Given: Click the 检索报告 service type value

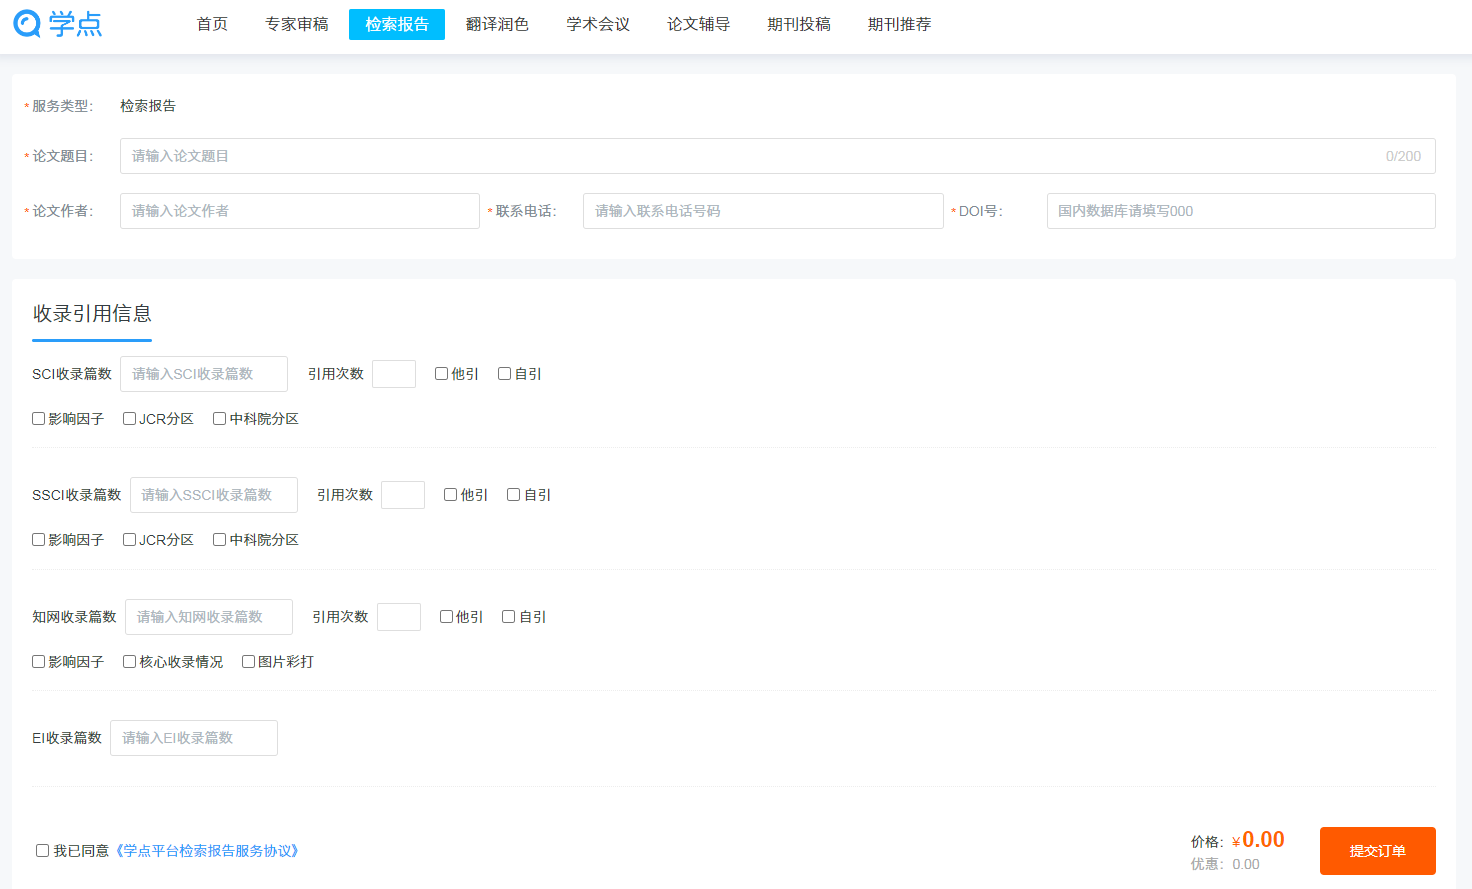Looking at the screenshot, I should click(x=148, y=106).
